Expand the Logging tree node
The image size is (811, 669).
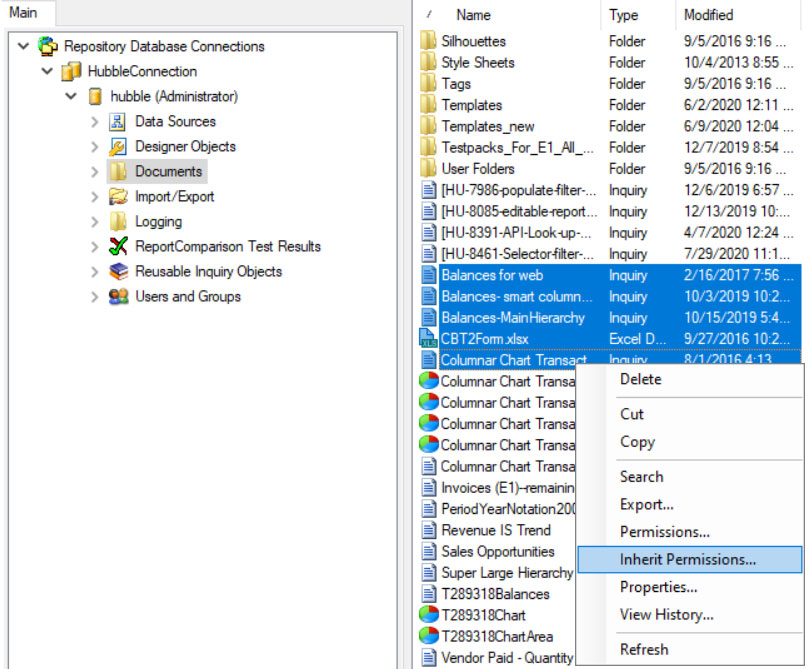click(94, 222)
